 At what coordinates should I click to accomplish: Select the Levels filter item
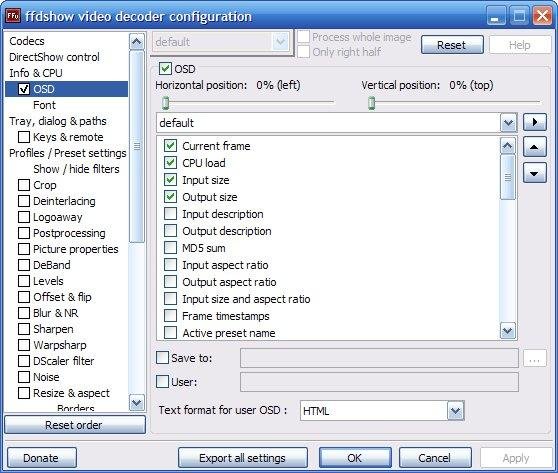(48, 281)
